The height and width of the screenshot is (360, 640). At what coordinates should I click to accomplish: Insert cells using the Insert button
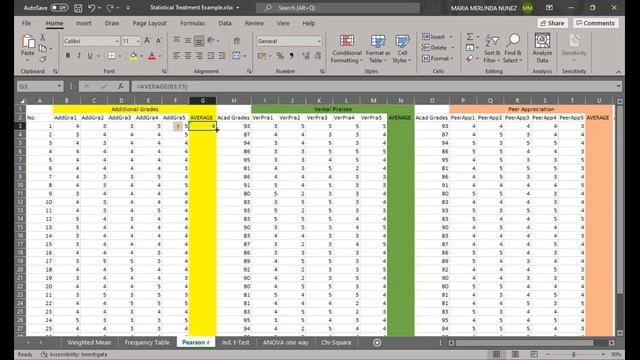(x=434, y=37)
